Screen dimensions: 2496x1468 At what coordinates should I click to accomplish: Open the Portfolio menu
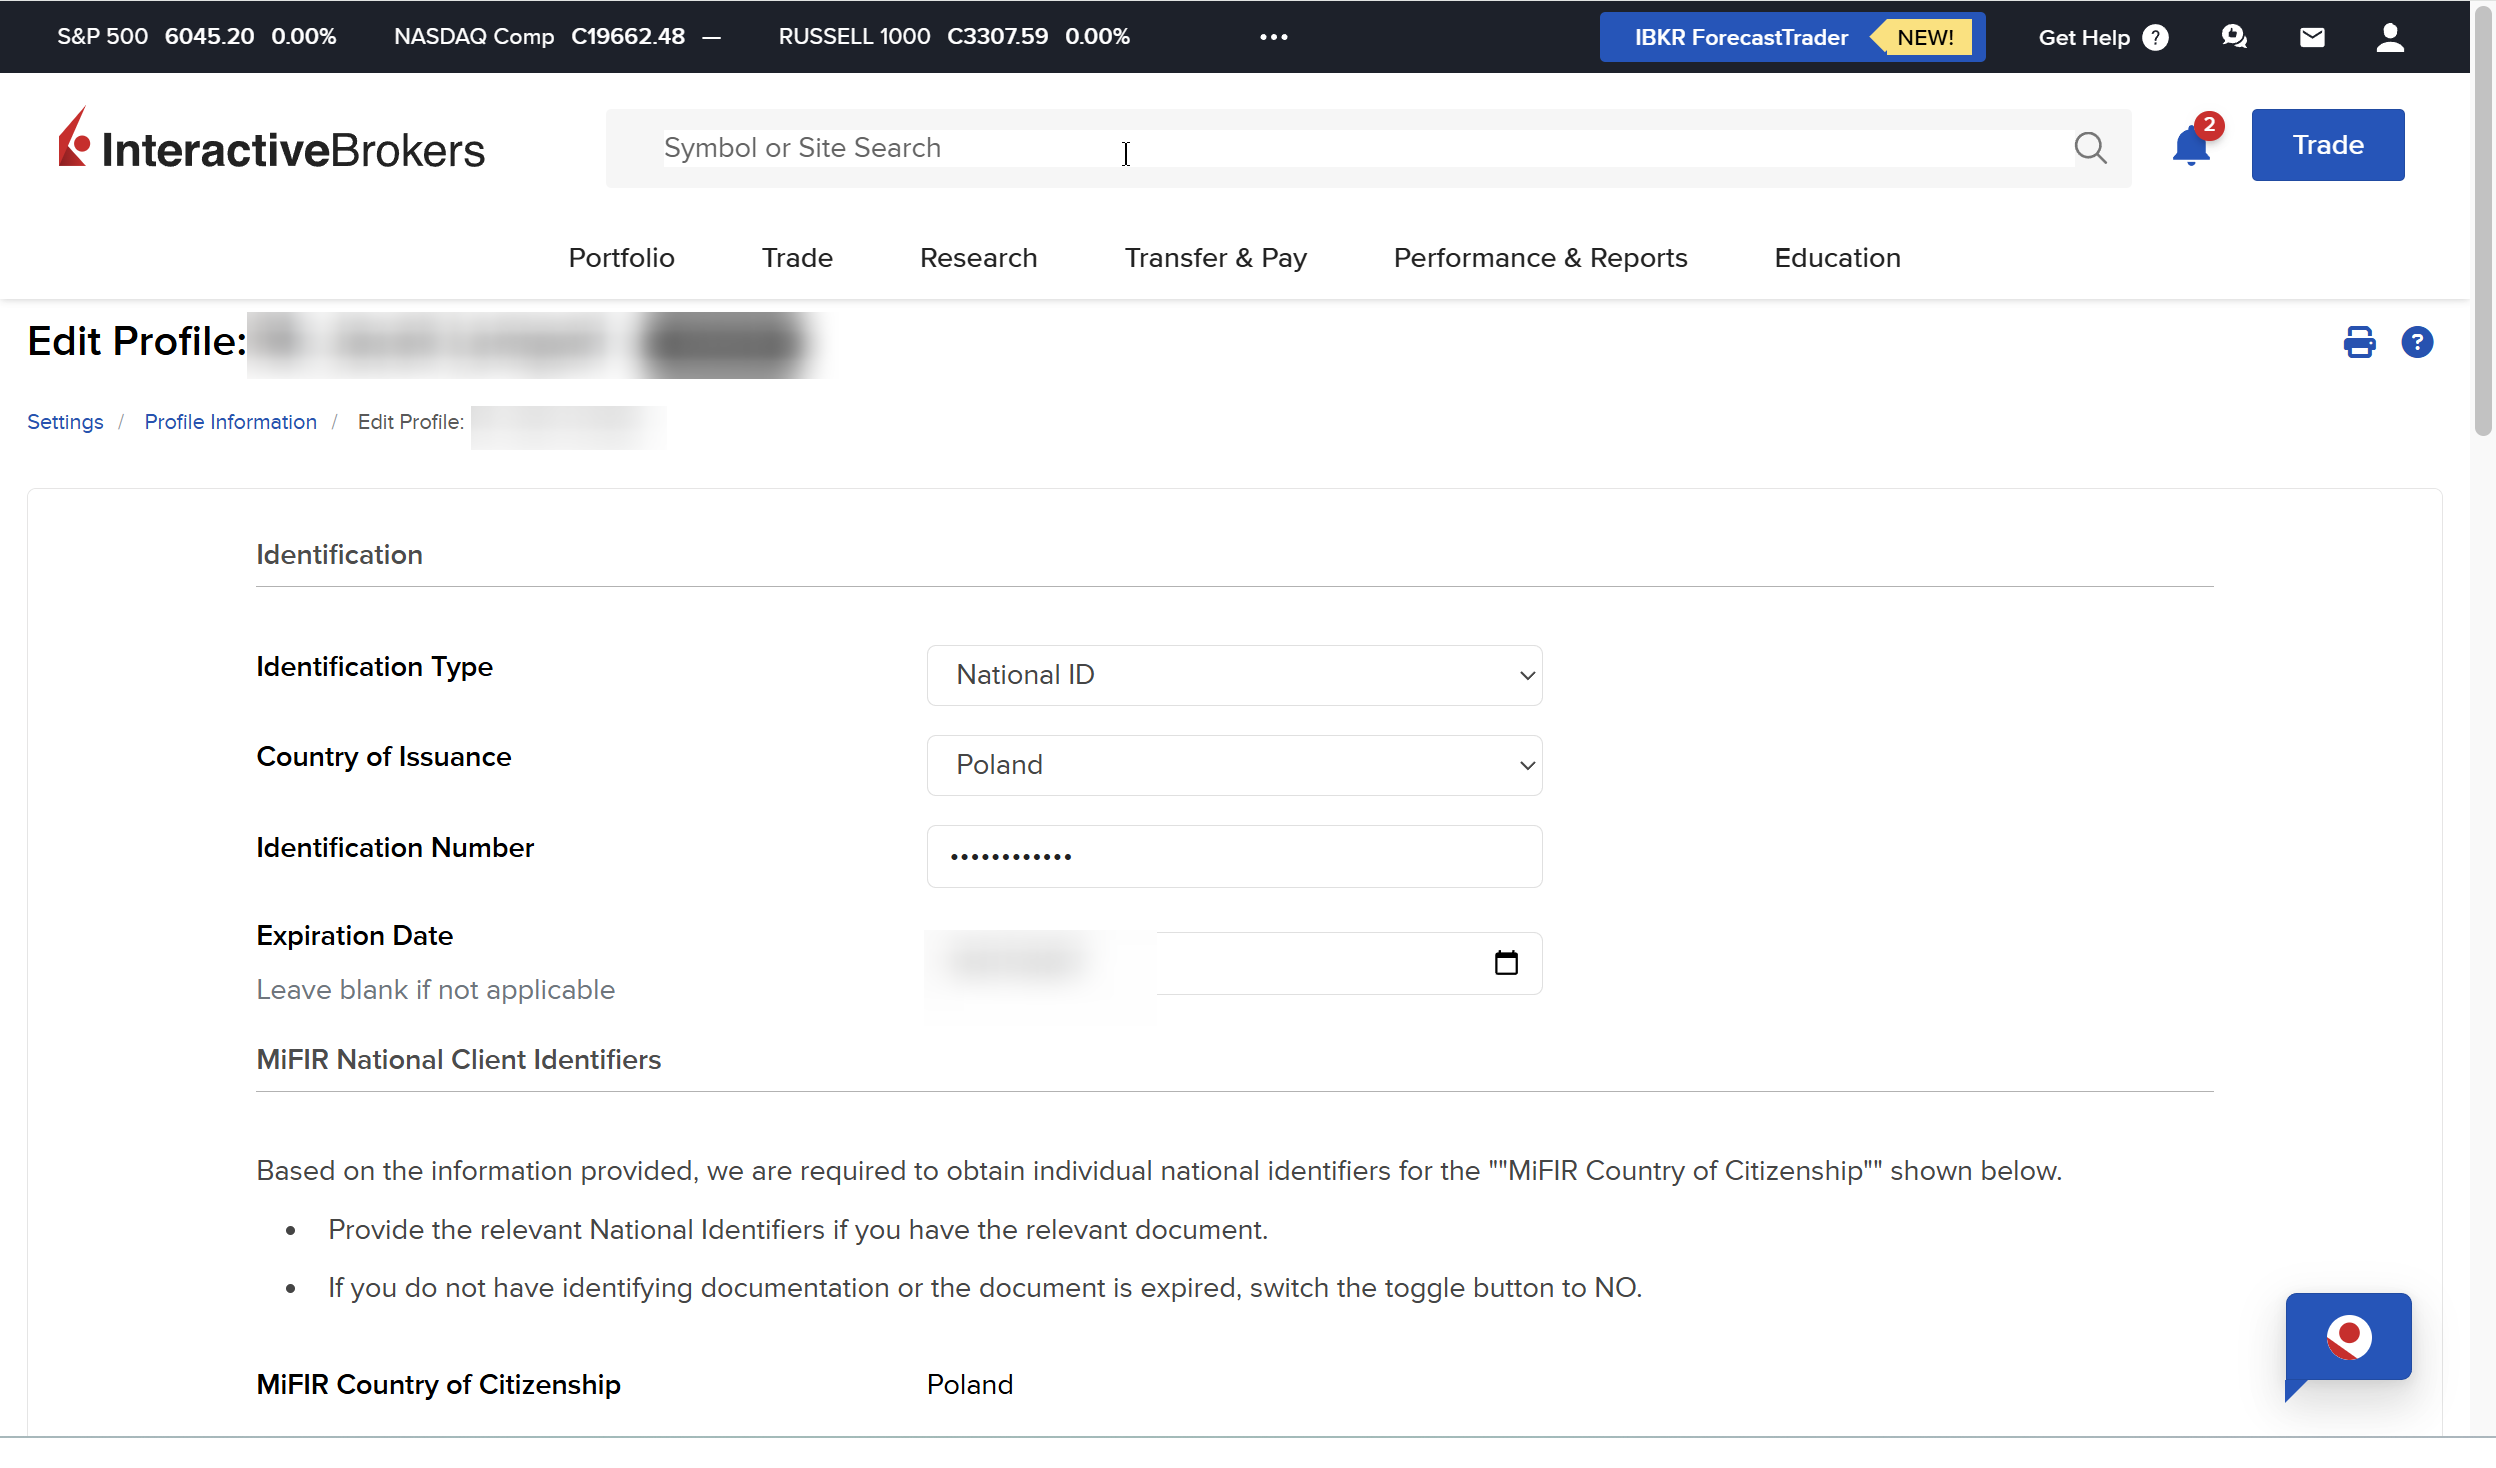[x=621, y=258]
